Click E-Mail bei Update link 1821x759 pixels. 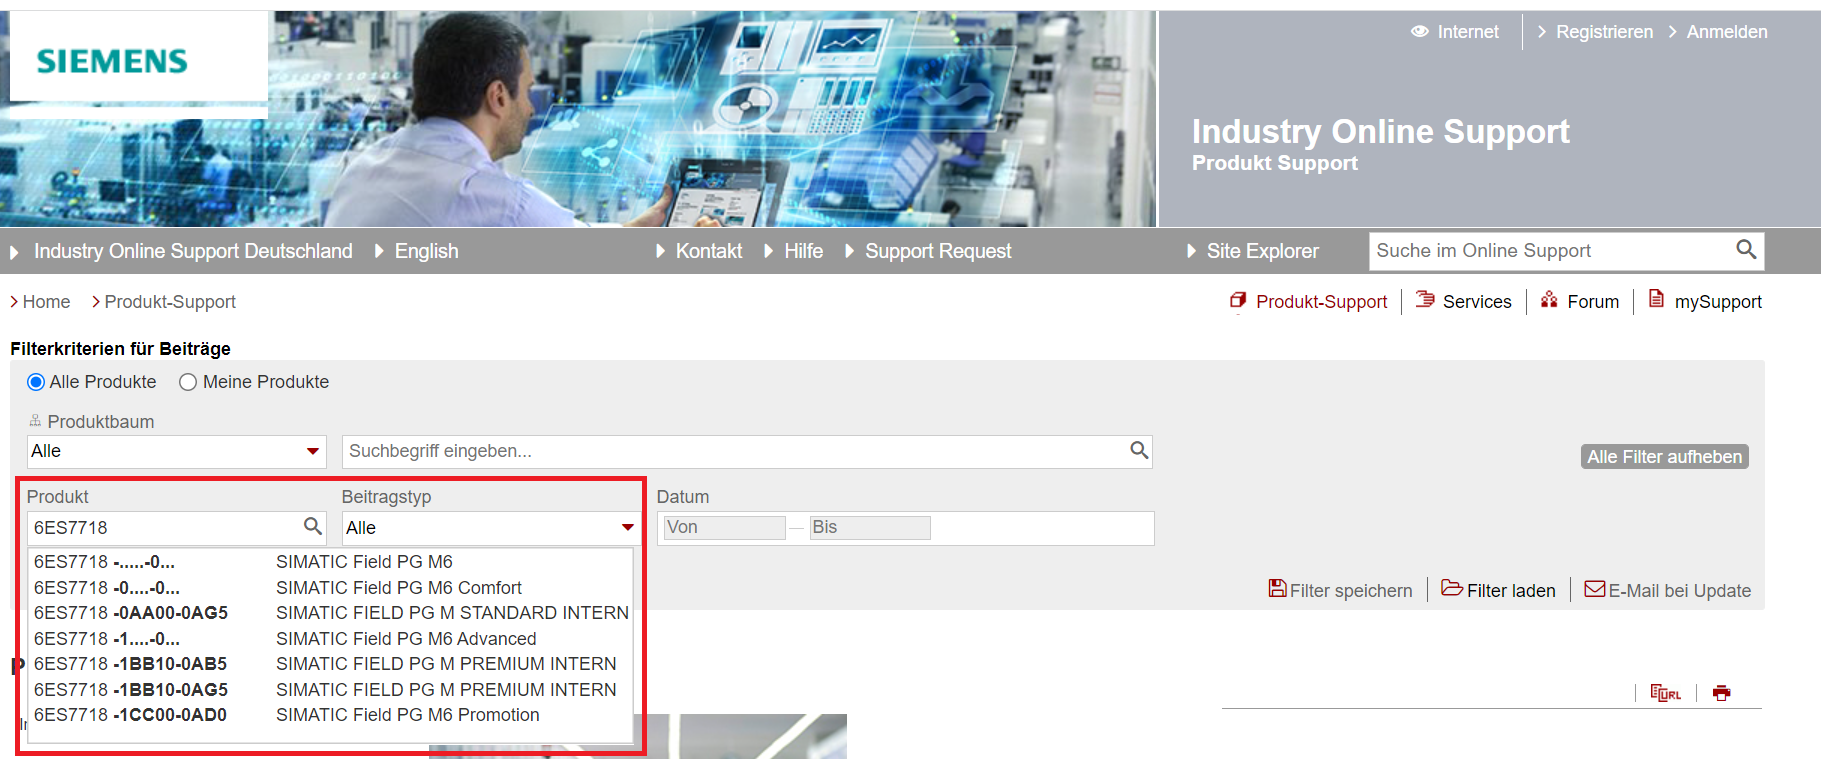pos(1680,591)
